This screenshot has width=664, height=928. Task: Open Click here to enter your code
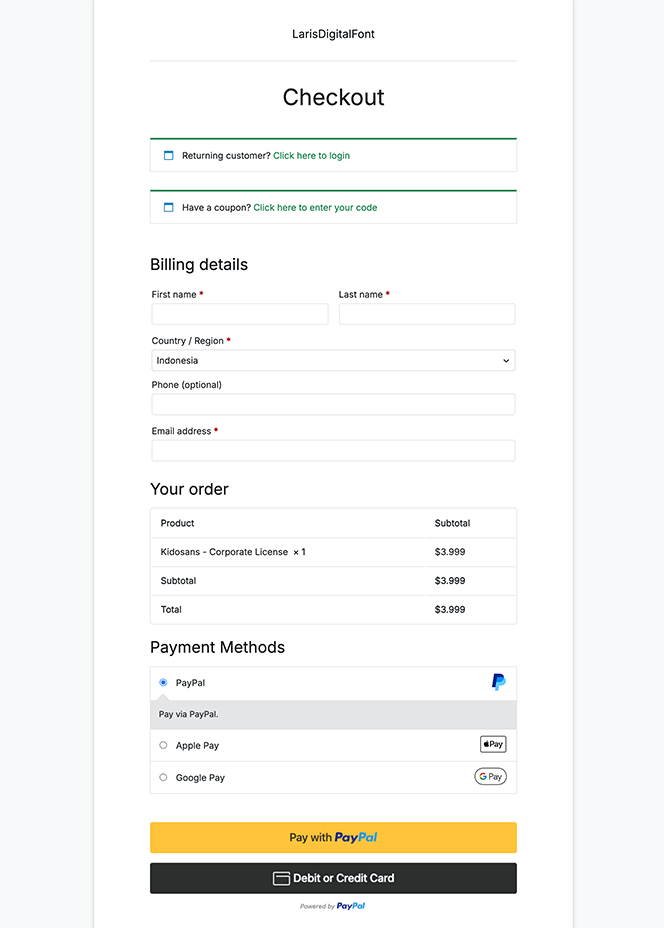pyautogui.click(x=315, y=208)
